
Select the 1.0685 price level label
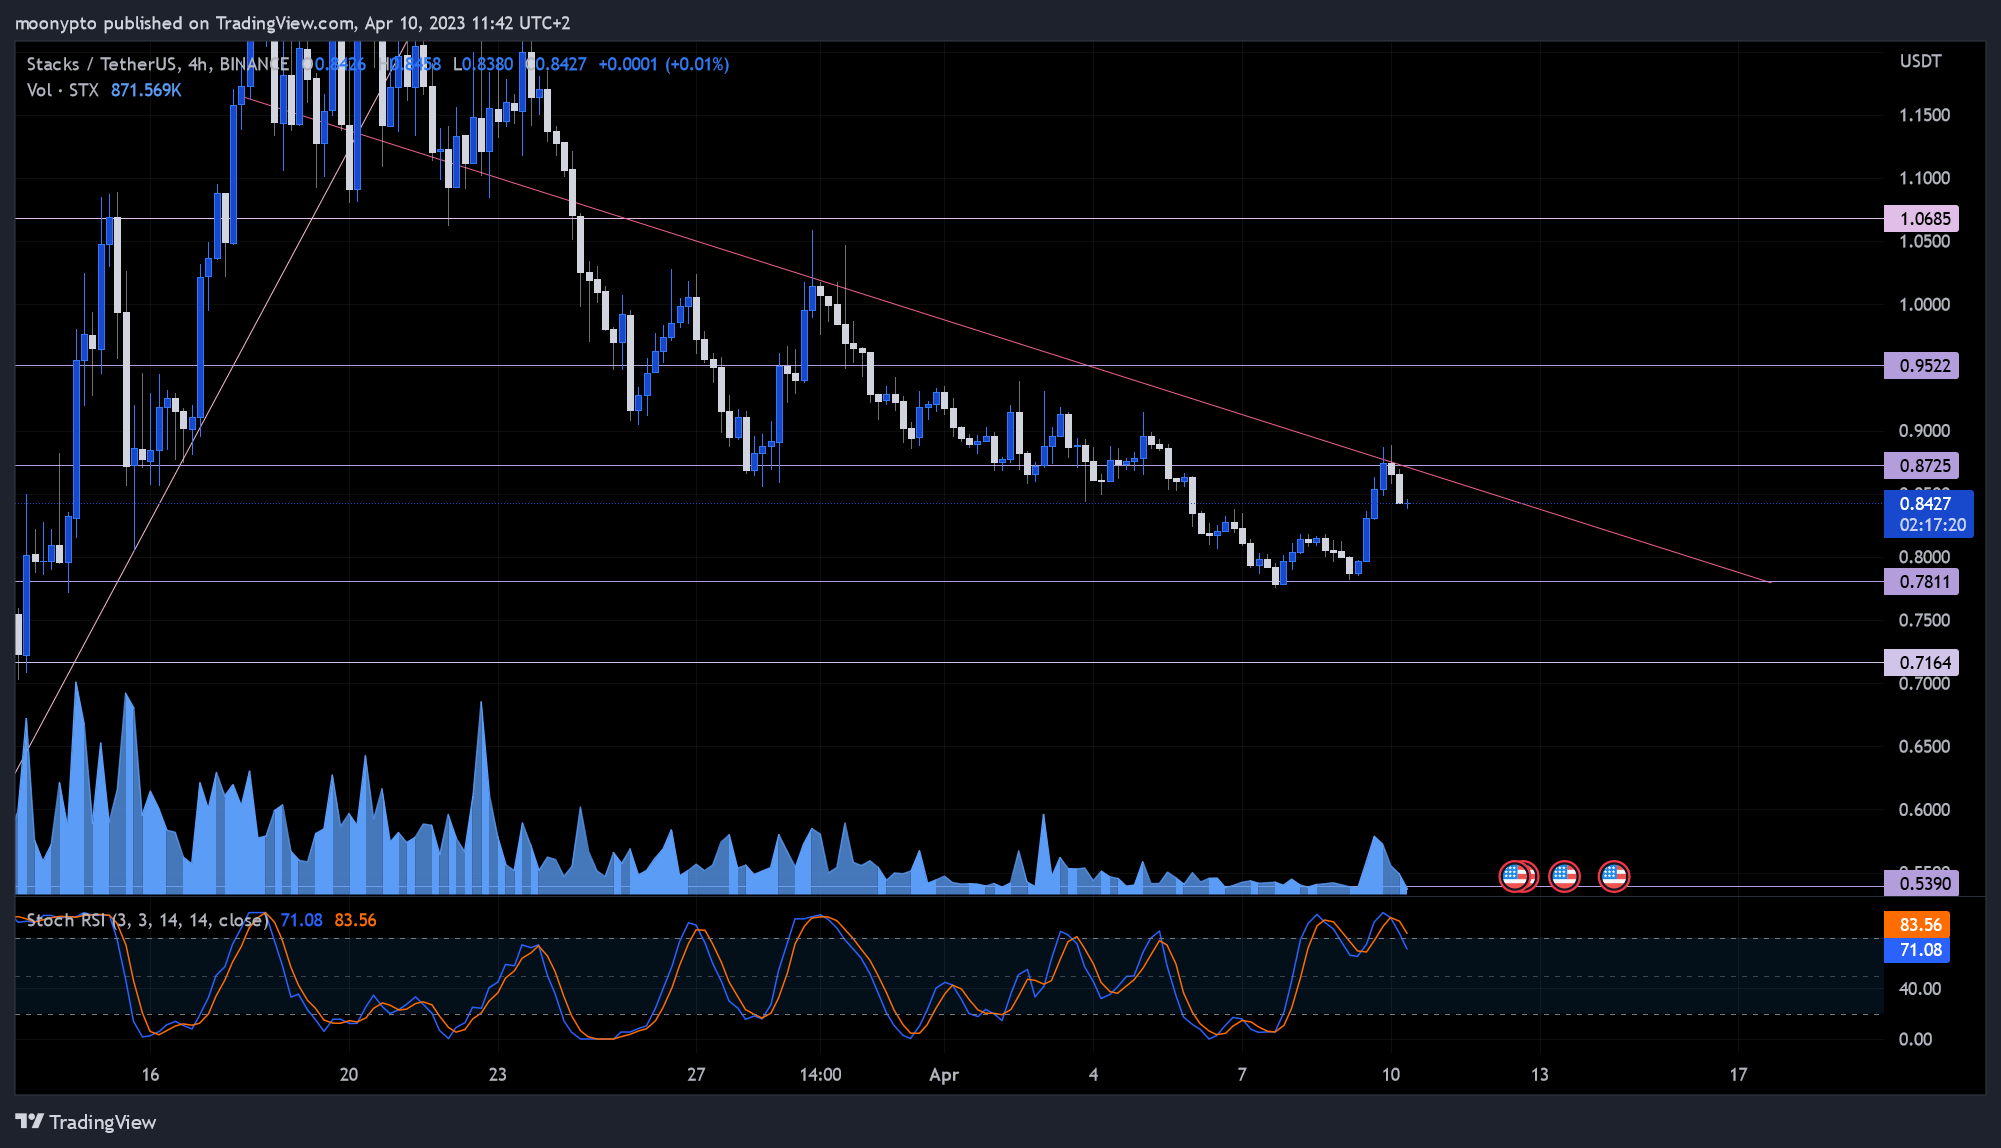tap(1921, 218)
